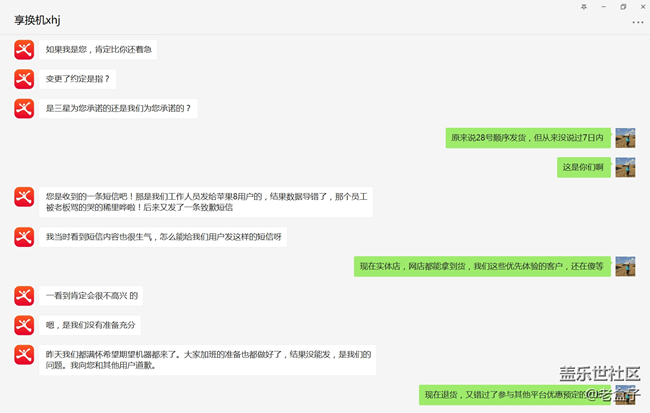Select message about 苹果8用户 短信
Screen dimensions: 650x413
point(206,202)
